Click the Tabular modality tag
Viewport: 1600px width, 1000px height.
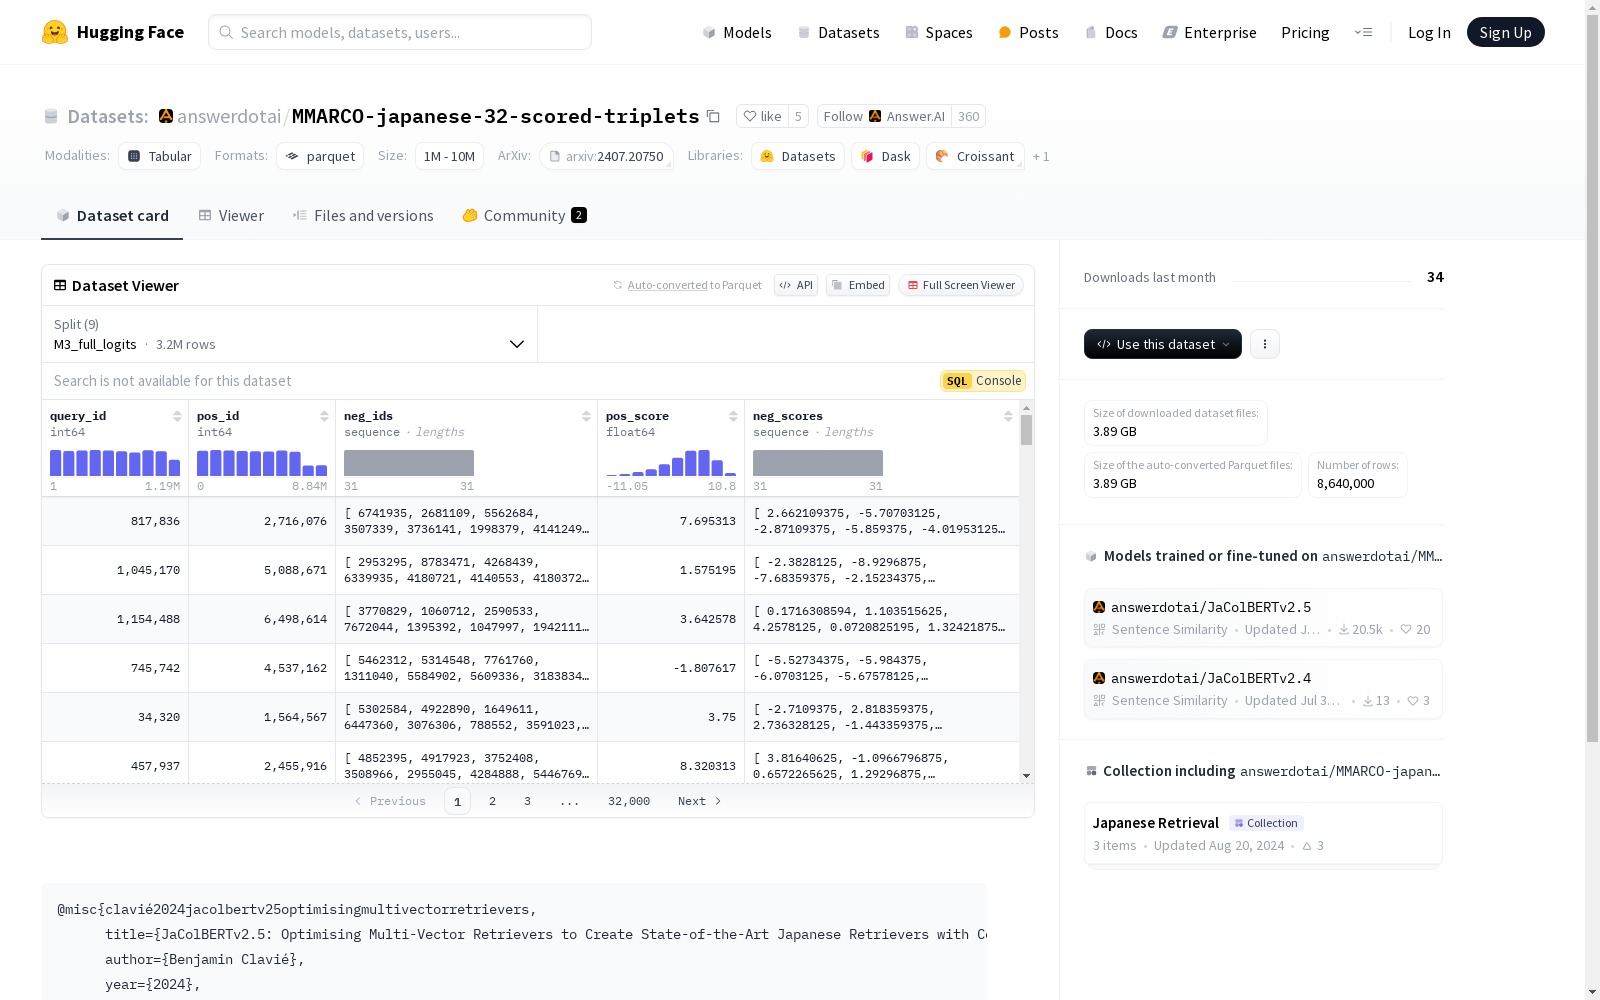[x=160, y=156]
